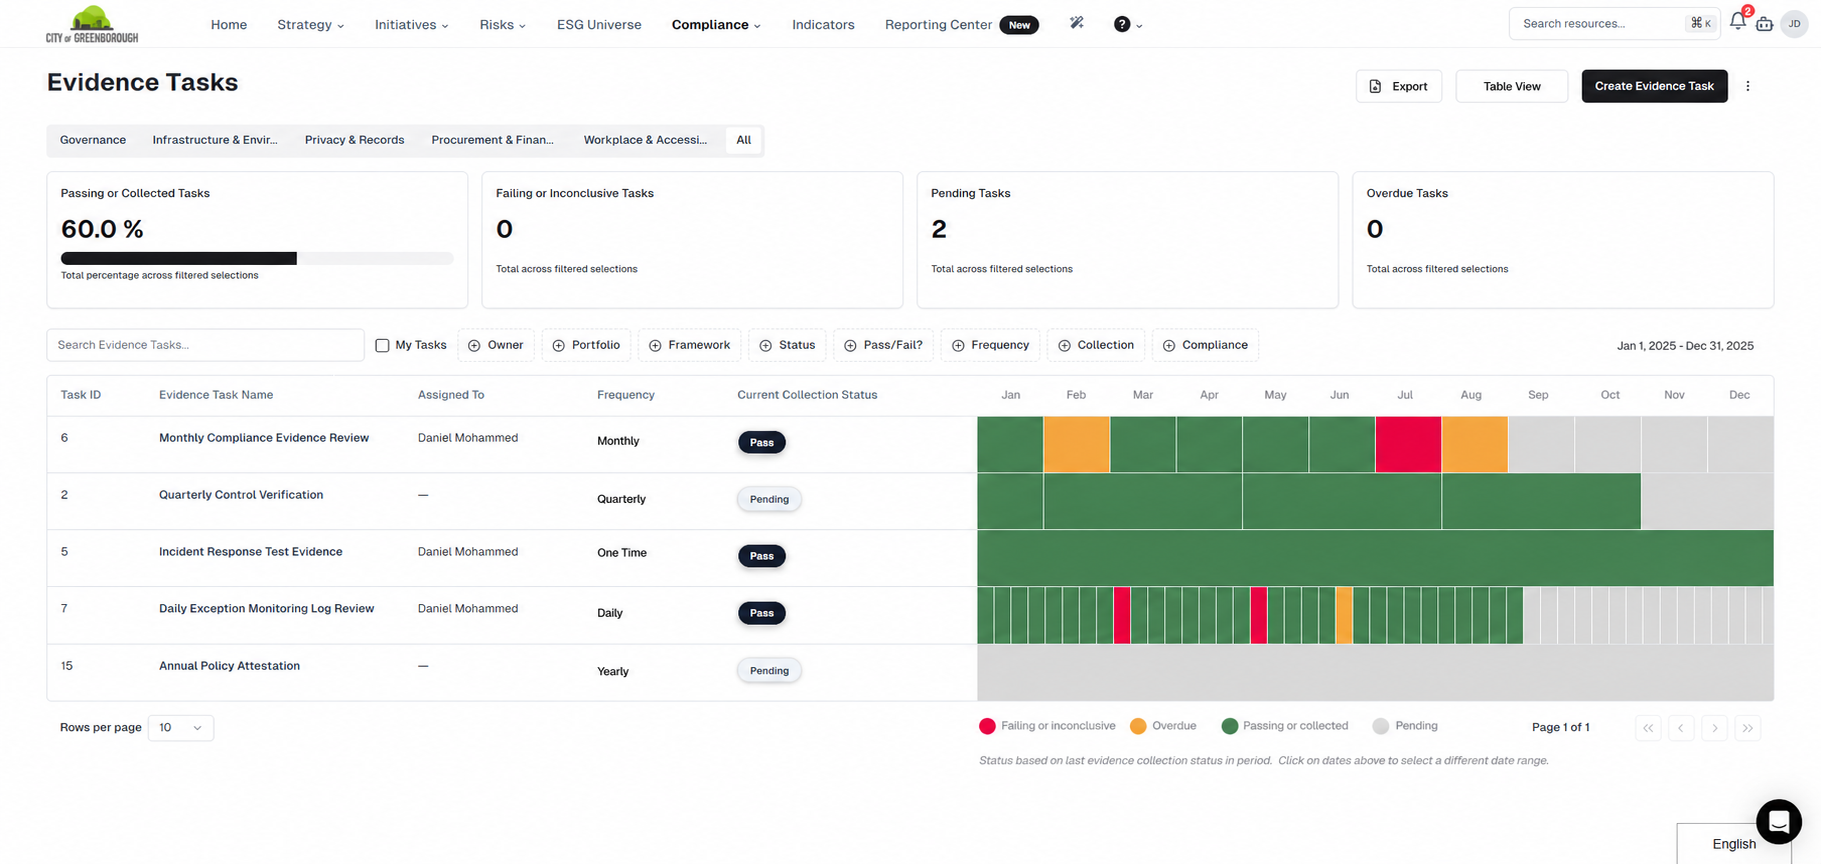Switch to Table View

[x=1512, y=86]
